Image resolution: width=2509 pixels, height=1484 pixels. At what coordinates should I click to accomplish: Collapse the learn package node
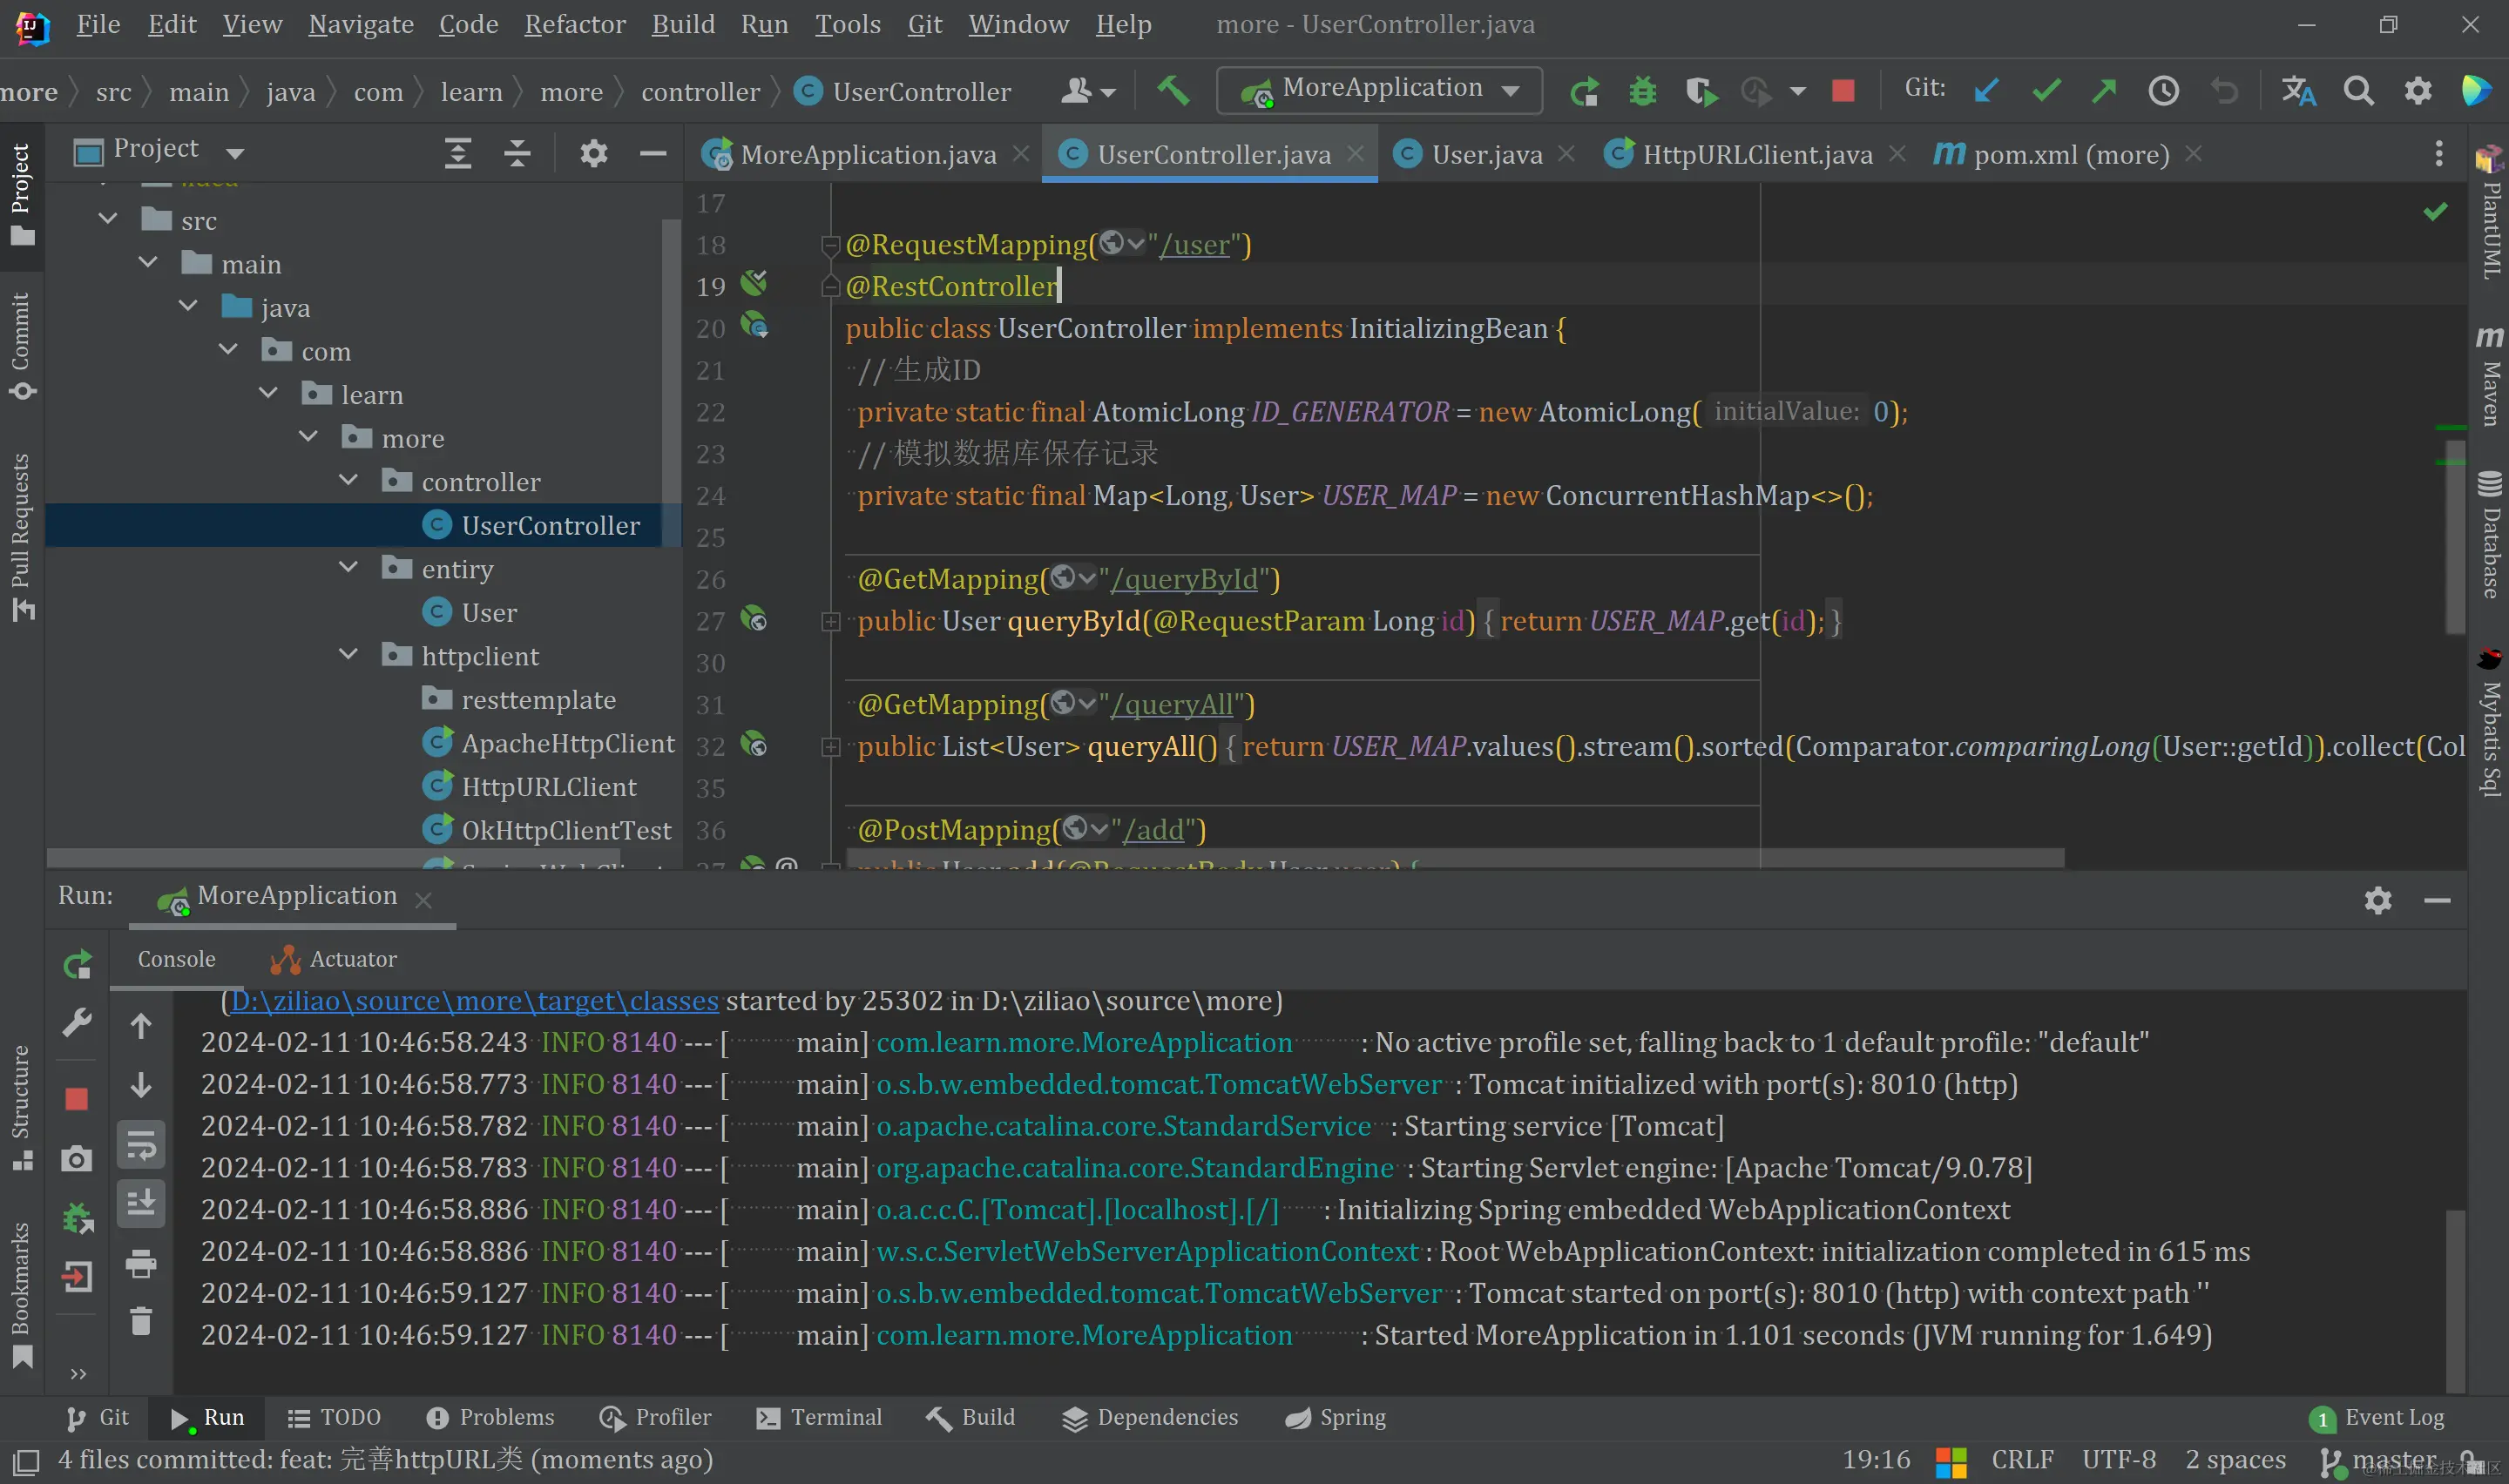pos(268,394)
